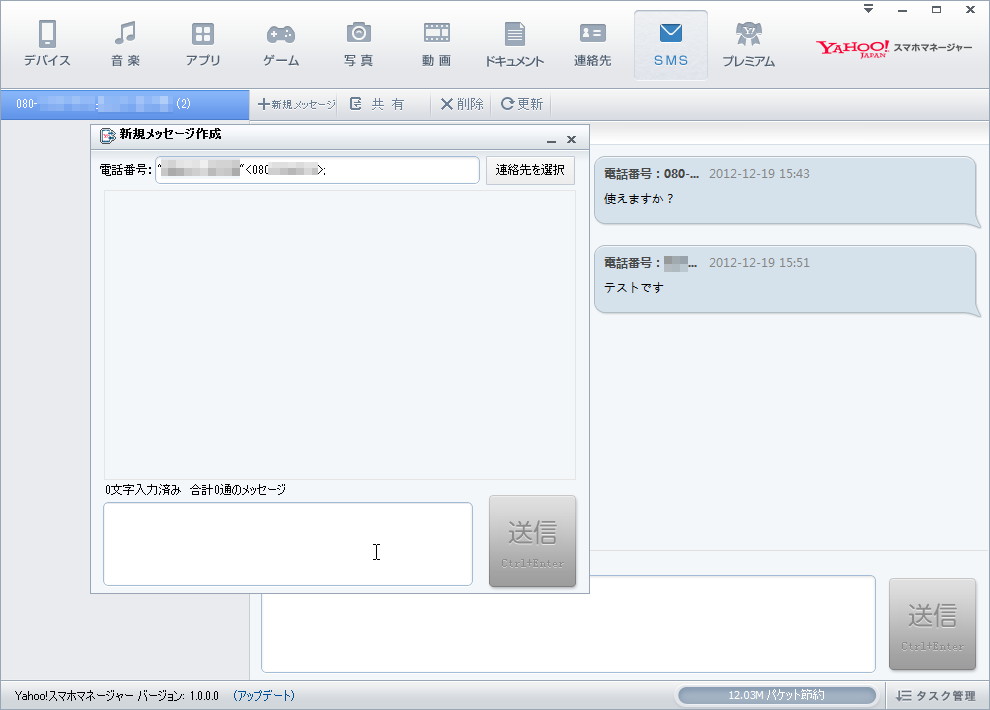Image resolution: width=990 pixels, height=710 pixels.
Task: Click the Yahoo! JAPAN logo
Action: click(852, 49)
